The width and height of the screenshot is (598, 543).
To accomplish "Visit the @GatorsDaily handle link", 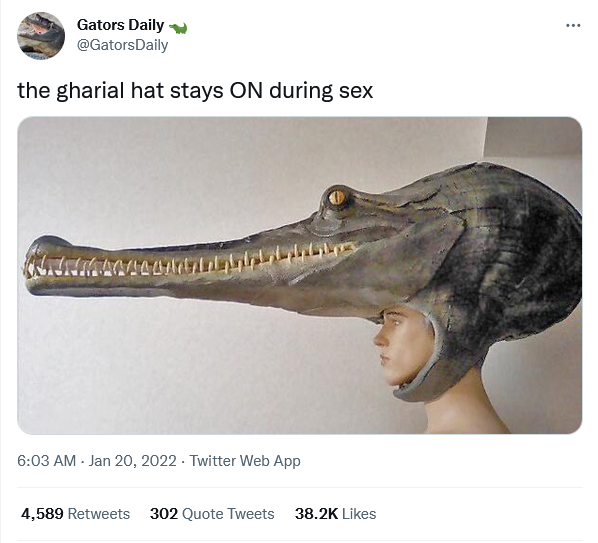I will (122, 45).
